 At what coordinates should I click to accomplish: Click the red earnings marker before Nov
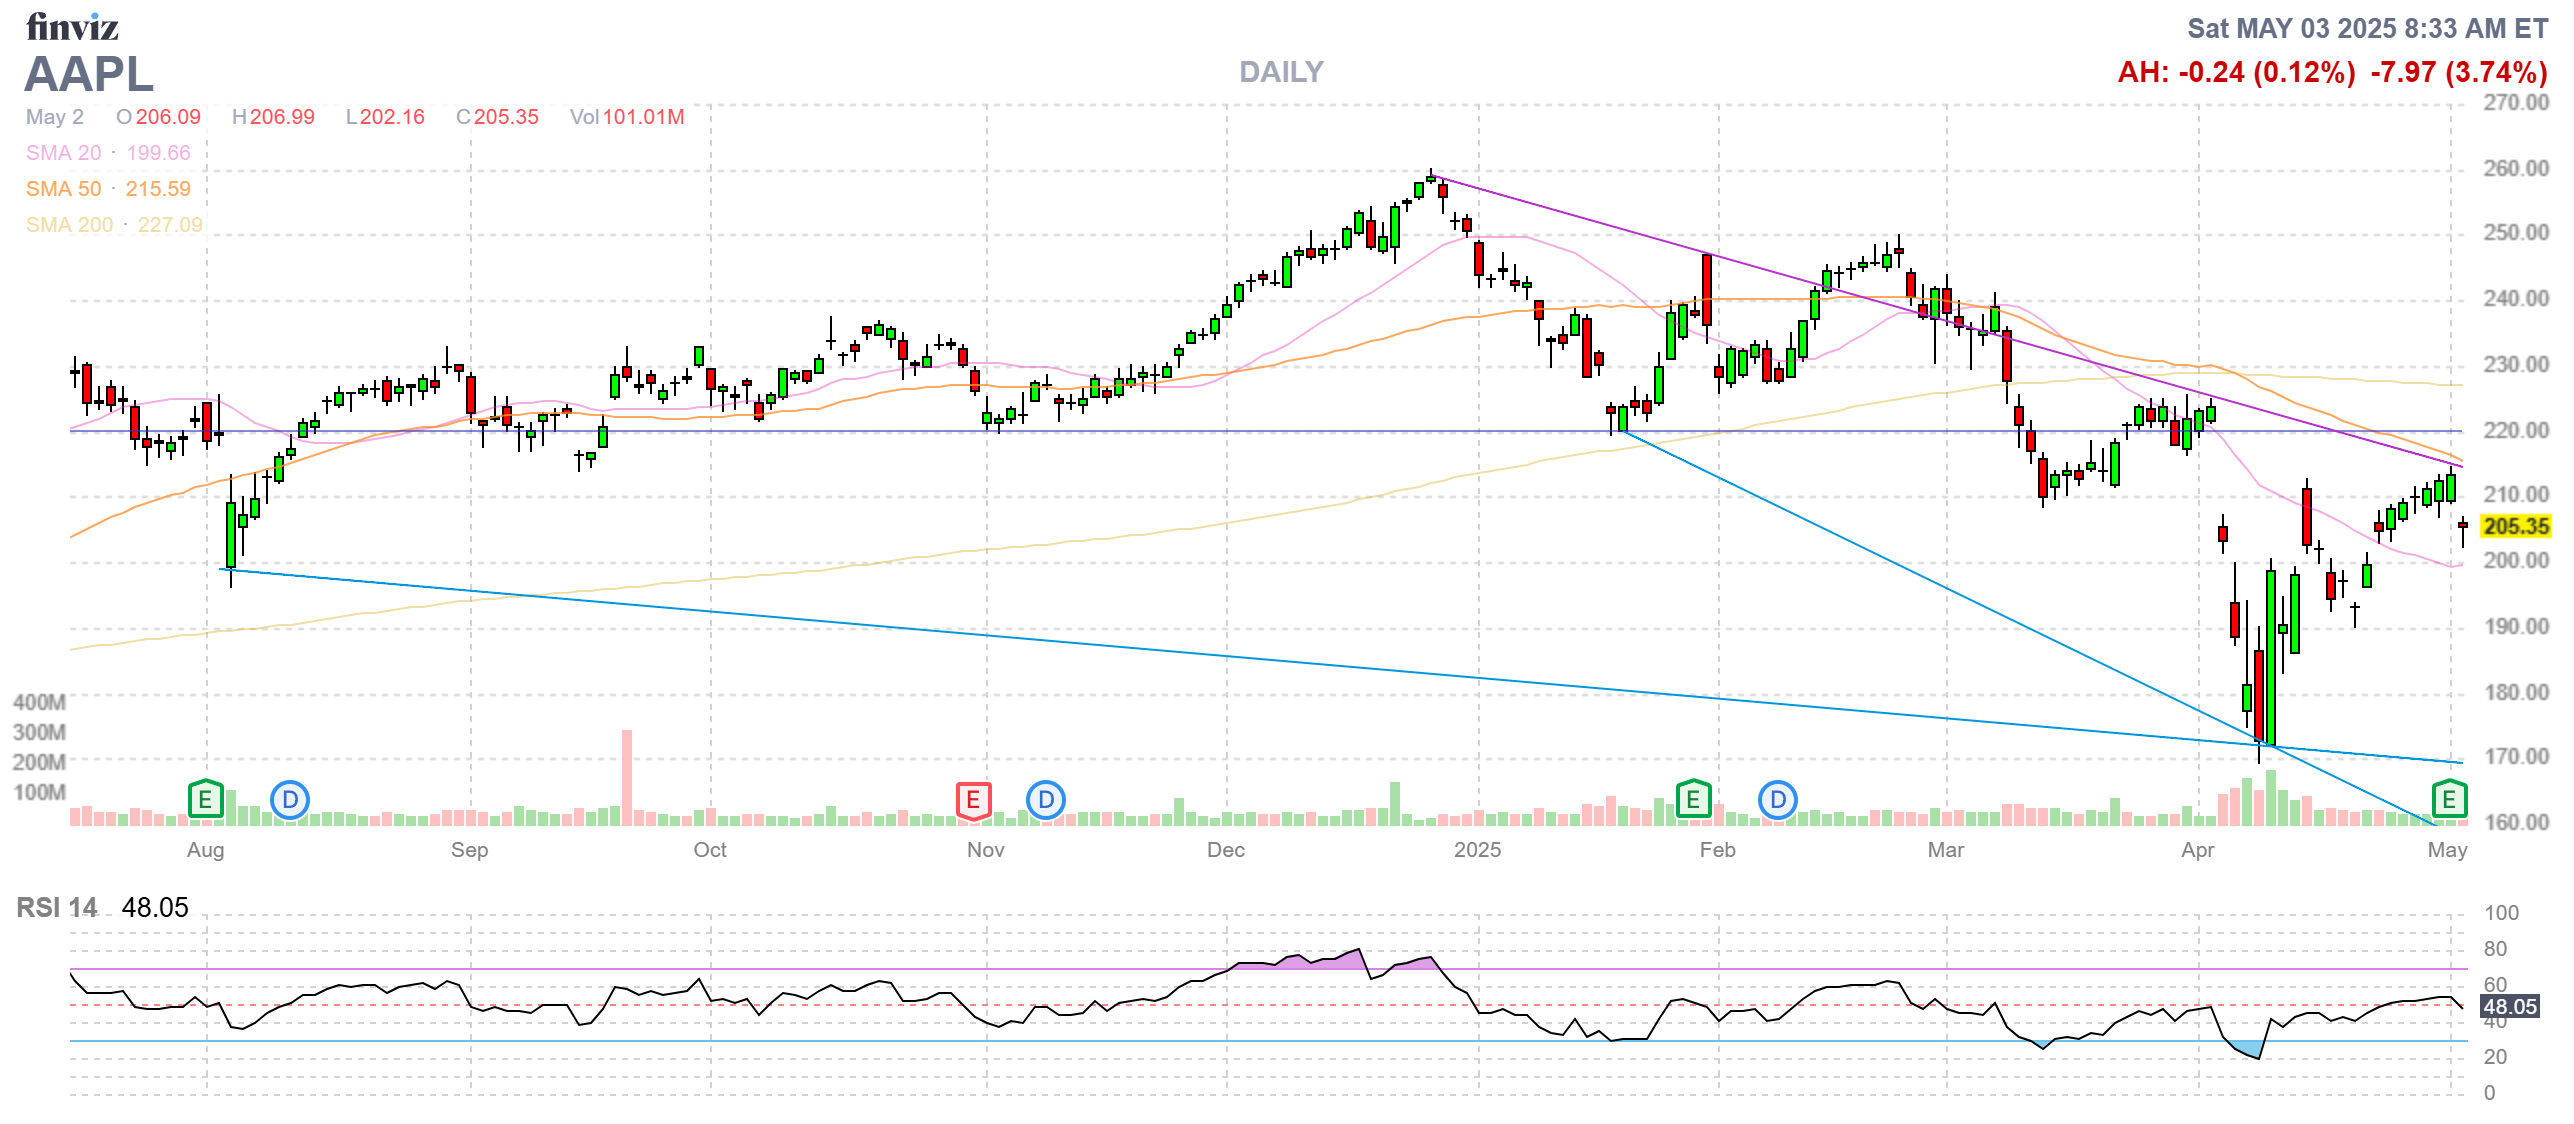pos(973,800)
